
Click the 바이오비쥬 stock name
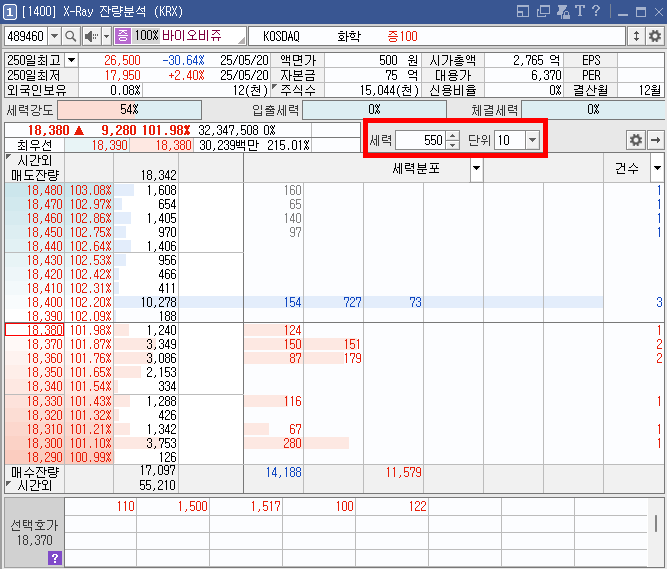pos(191,35)
